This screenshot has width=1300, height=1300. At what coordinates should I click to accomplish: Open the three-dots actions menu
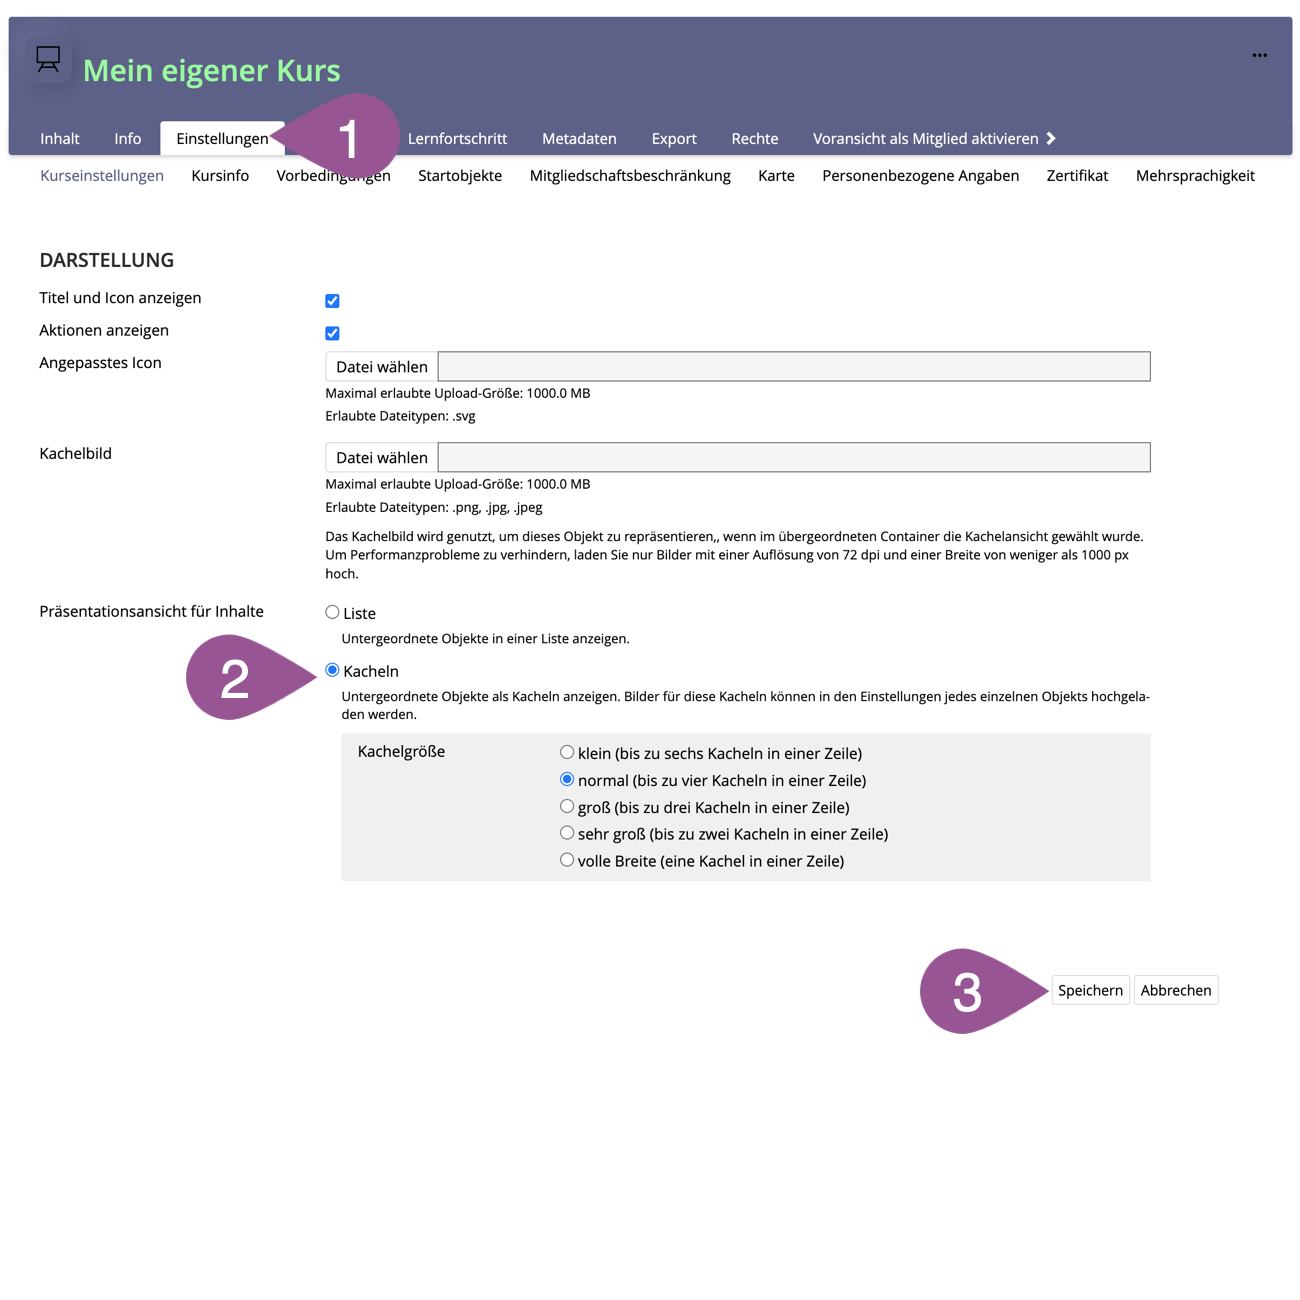[1259, 56]
